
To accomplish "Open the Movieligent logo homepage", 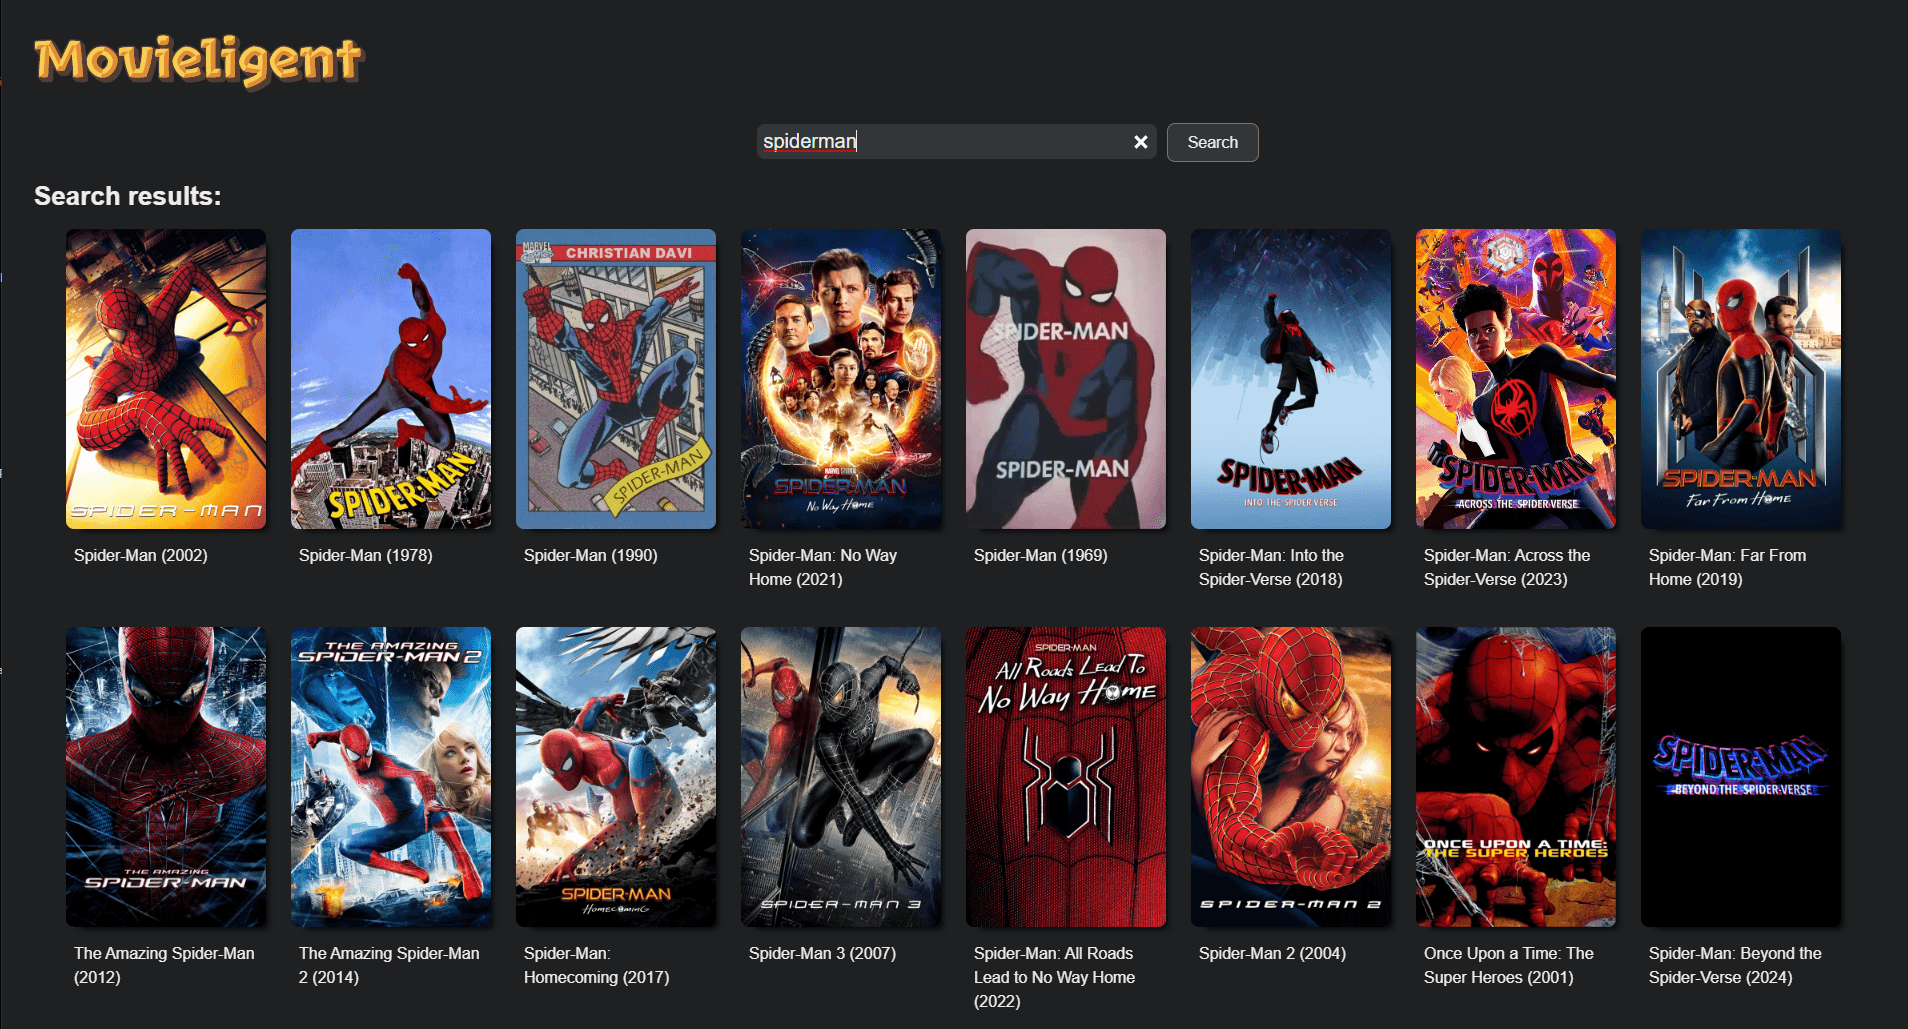I will 198,61.
